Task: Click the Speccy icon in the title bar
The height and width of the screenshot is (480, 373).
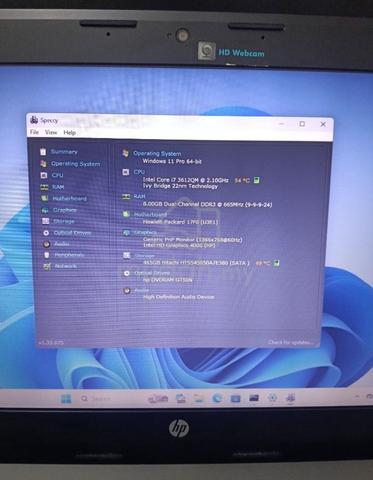Action: click(x=34, y=120)
